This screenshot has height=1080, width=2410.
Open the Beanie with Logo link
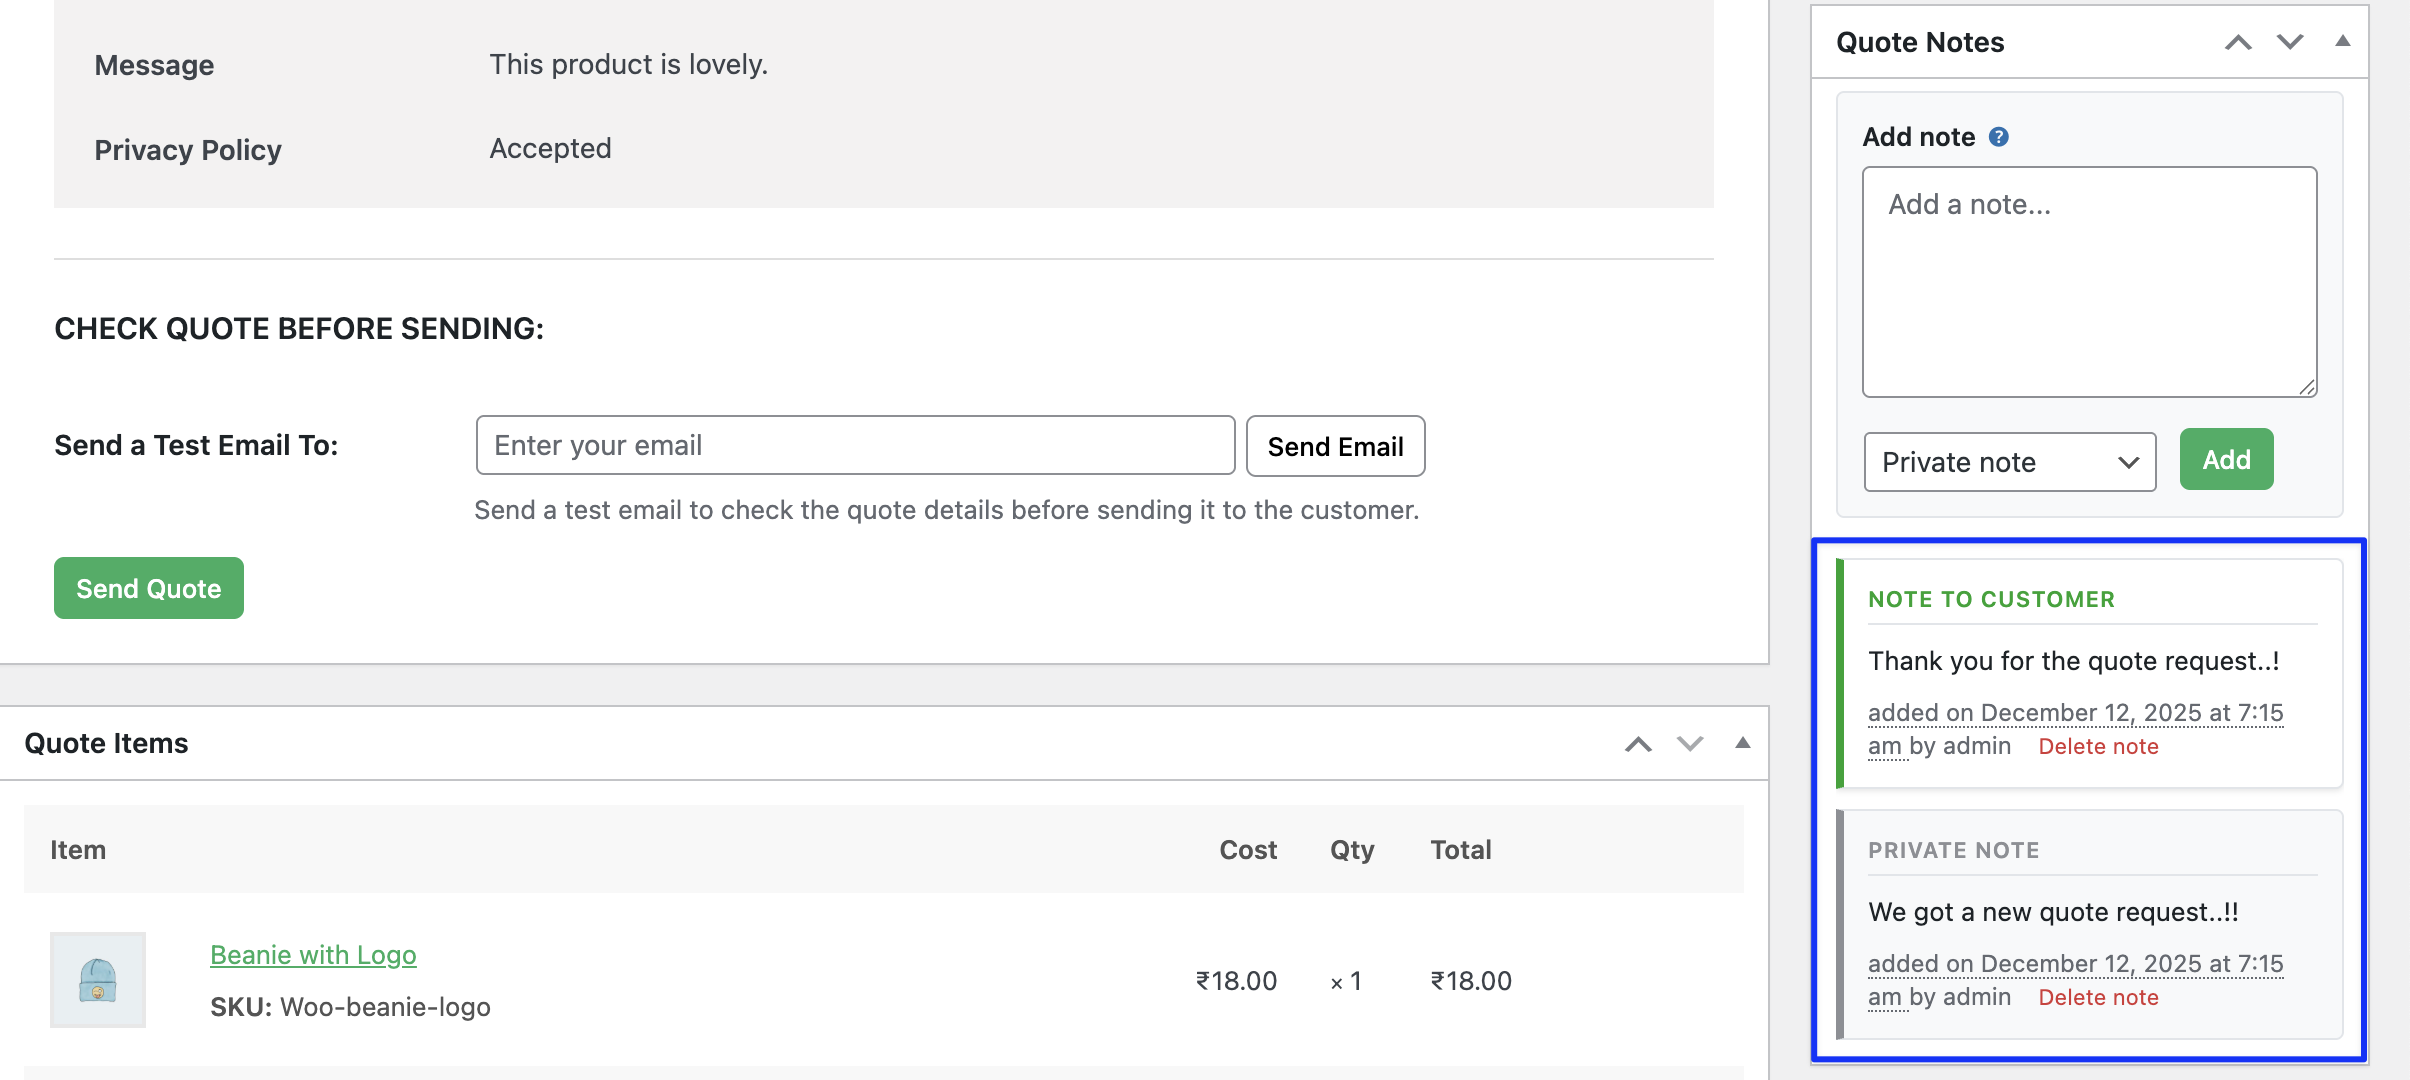(x=313, y=955)
